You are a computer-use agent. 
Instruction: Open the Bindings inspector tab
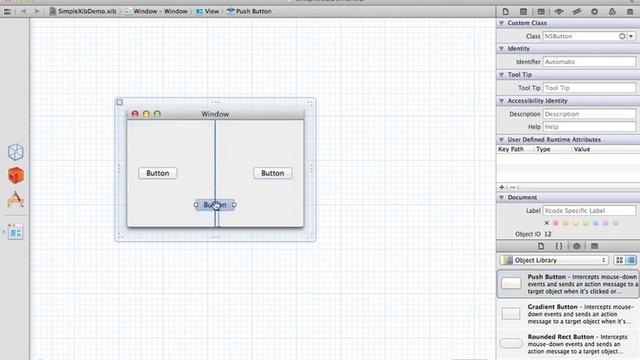click(612, 11)
